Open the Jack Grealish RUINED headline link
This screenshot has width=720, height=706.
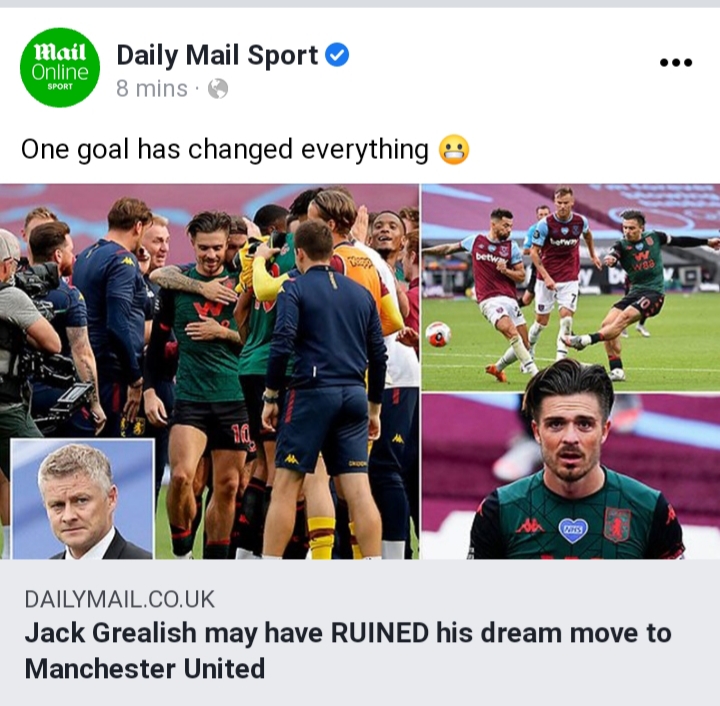click(x=348, y=650)
